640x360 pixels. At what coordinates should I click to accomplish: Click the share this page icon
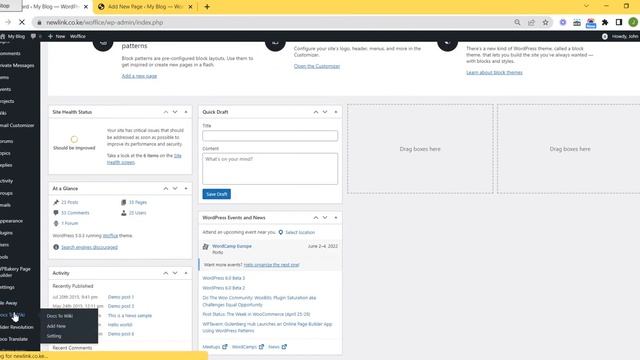[x=531, y=22]
